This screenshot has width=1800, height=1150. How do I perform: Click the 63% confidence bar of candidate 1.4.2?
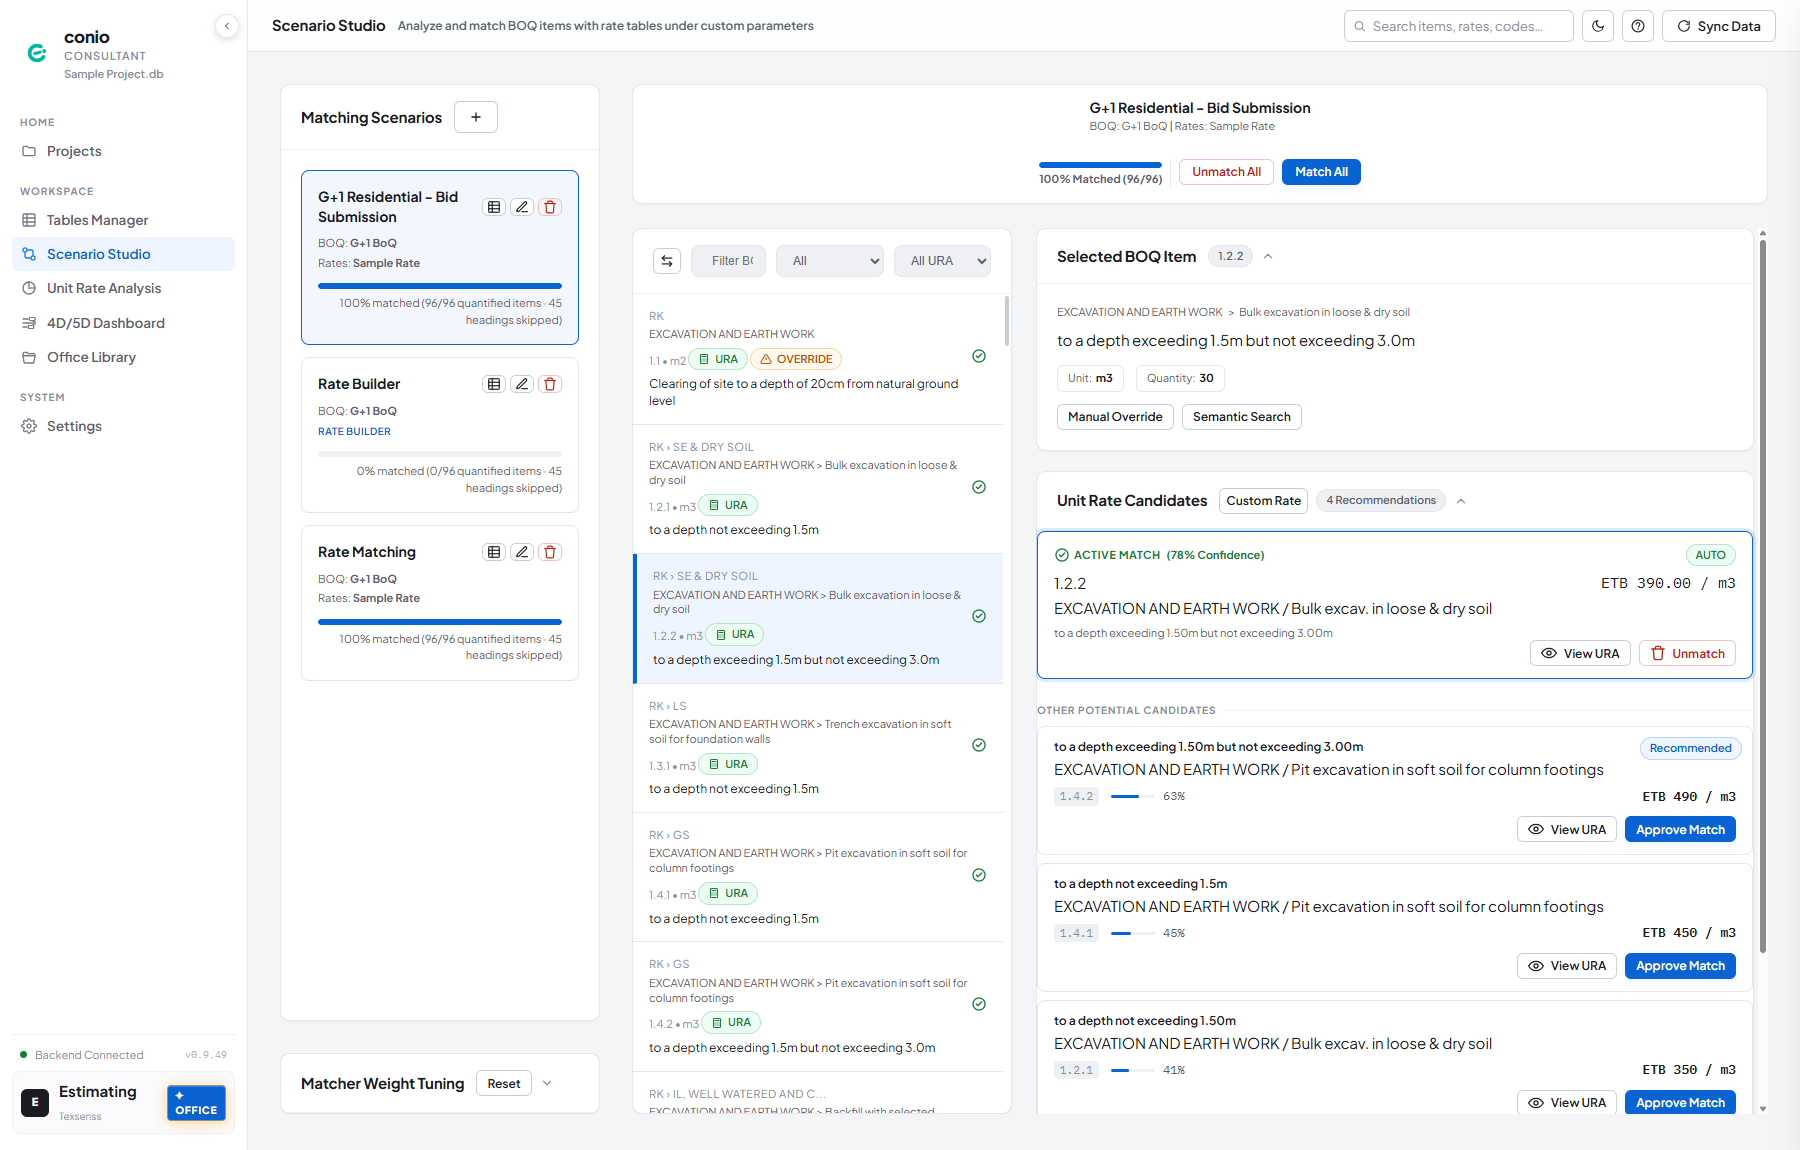(1131, 797)
